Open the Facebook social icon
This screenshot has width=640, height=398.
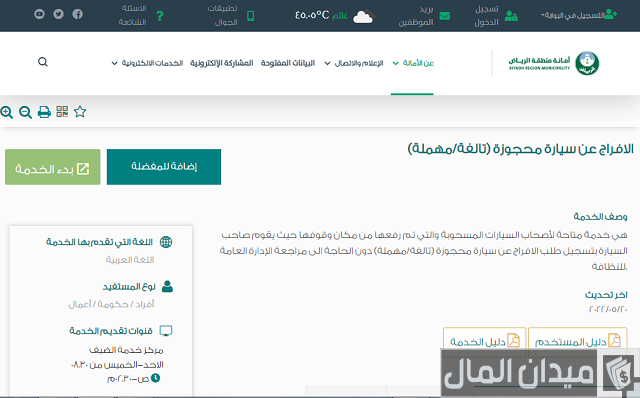pos(78,14)
